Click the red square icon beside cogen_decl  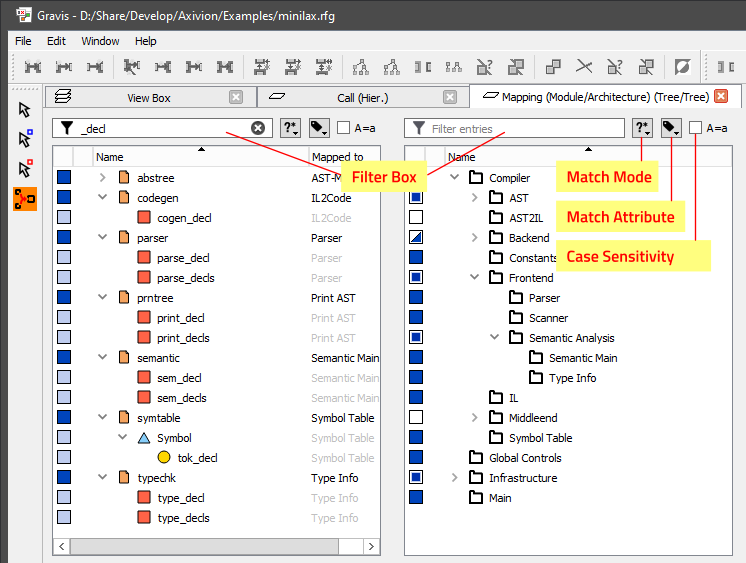tap(144, 217)
